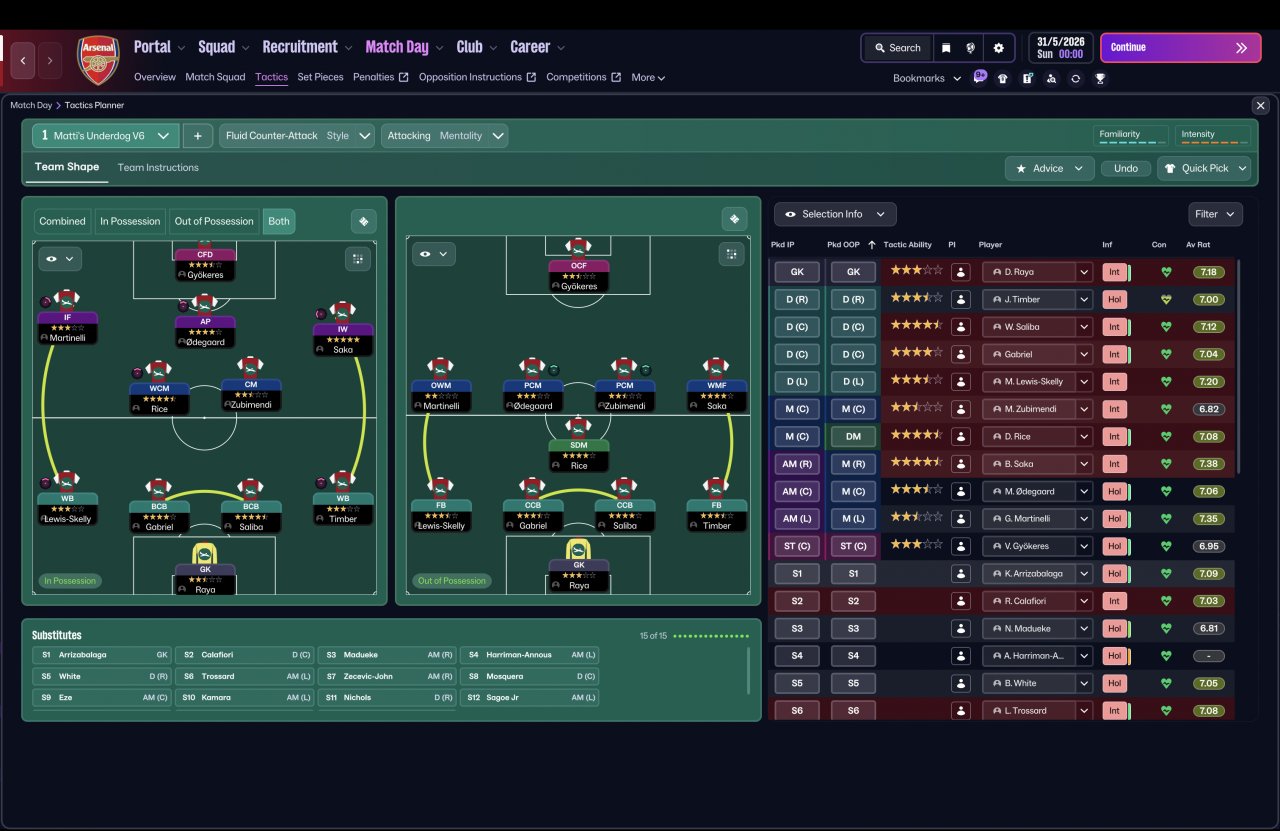Click the circular refresh shortcut icon
This screenshot has width=1280, height=831.
tap(1075, 78)
